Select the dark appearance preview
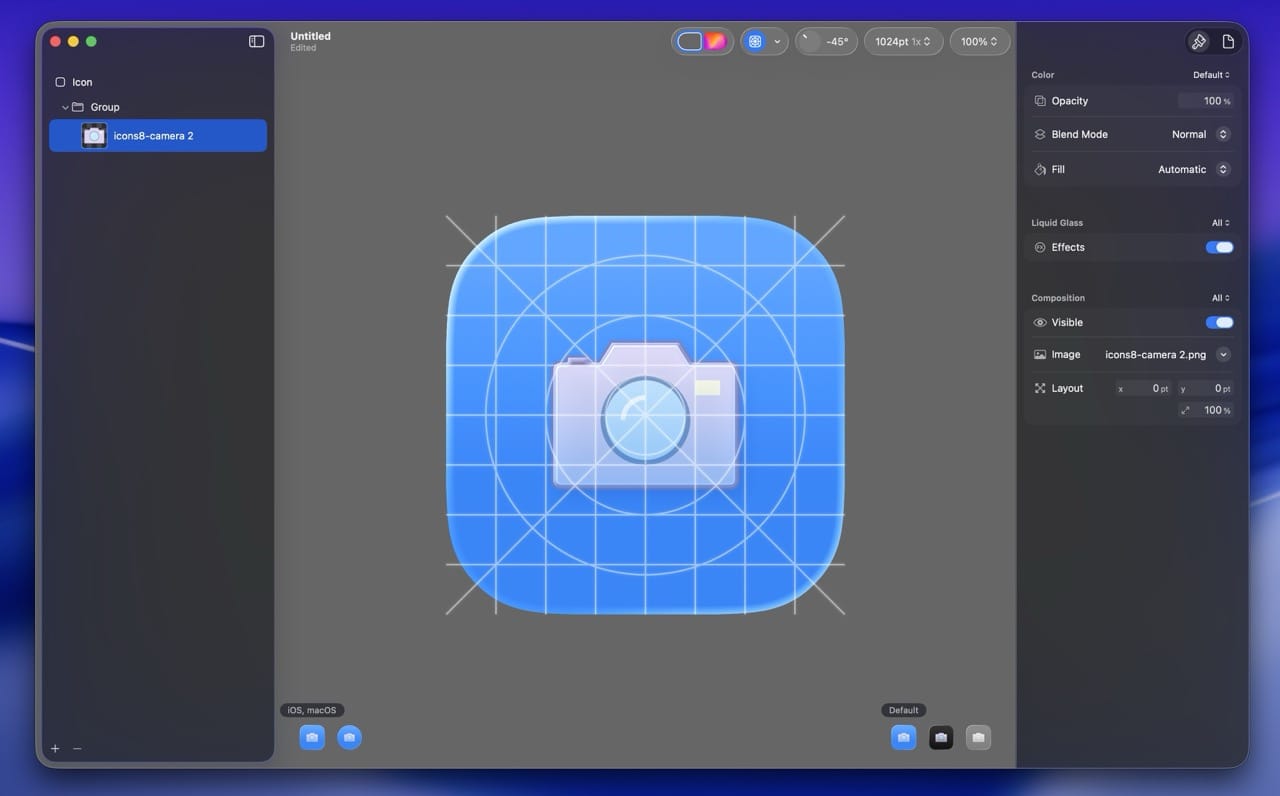This screenshot has height=796, width=1280. (941, 738)
